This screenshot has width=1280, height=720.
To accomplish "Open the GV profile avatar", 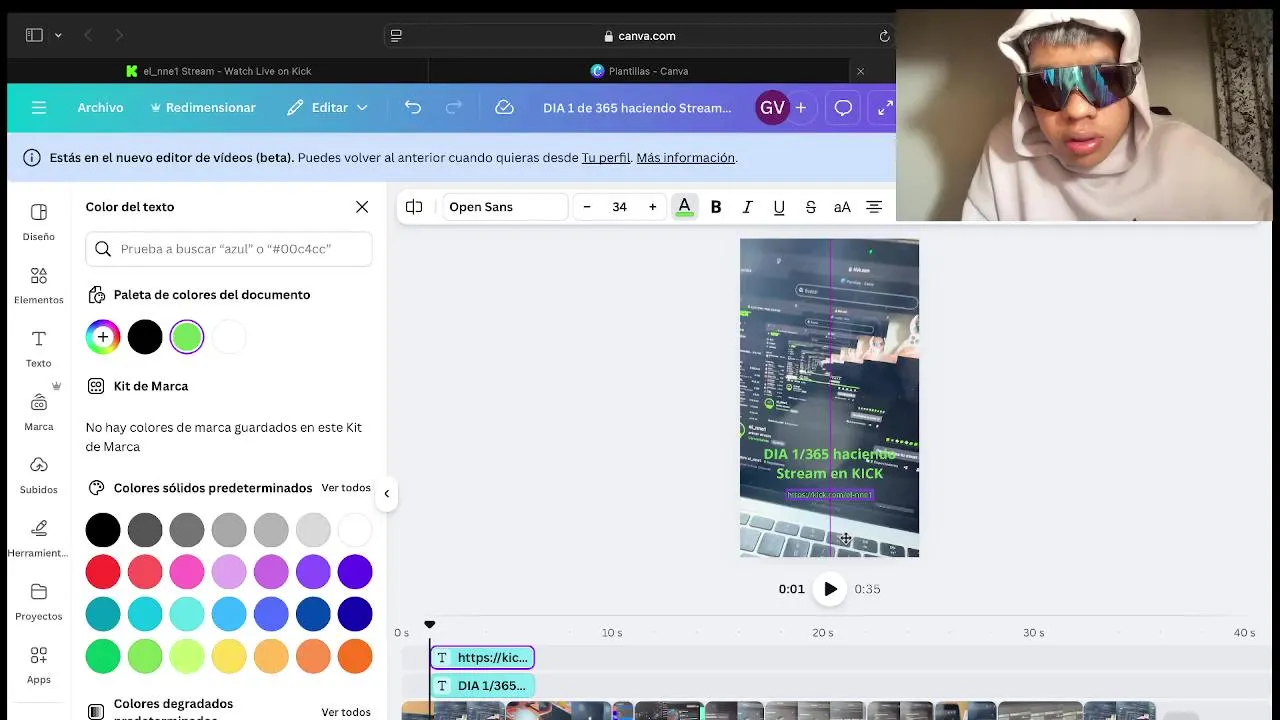I will [772, 107].
